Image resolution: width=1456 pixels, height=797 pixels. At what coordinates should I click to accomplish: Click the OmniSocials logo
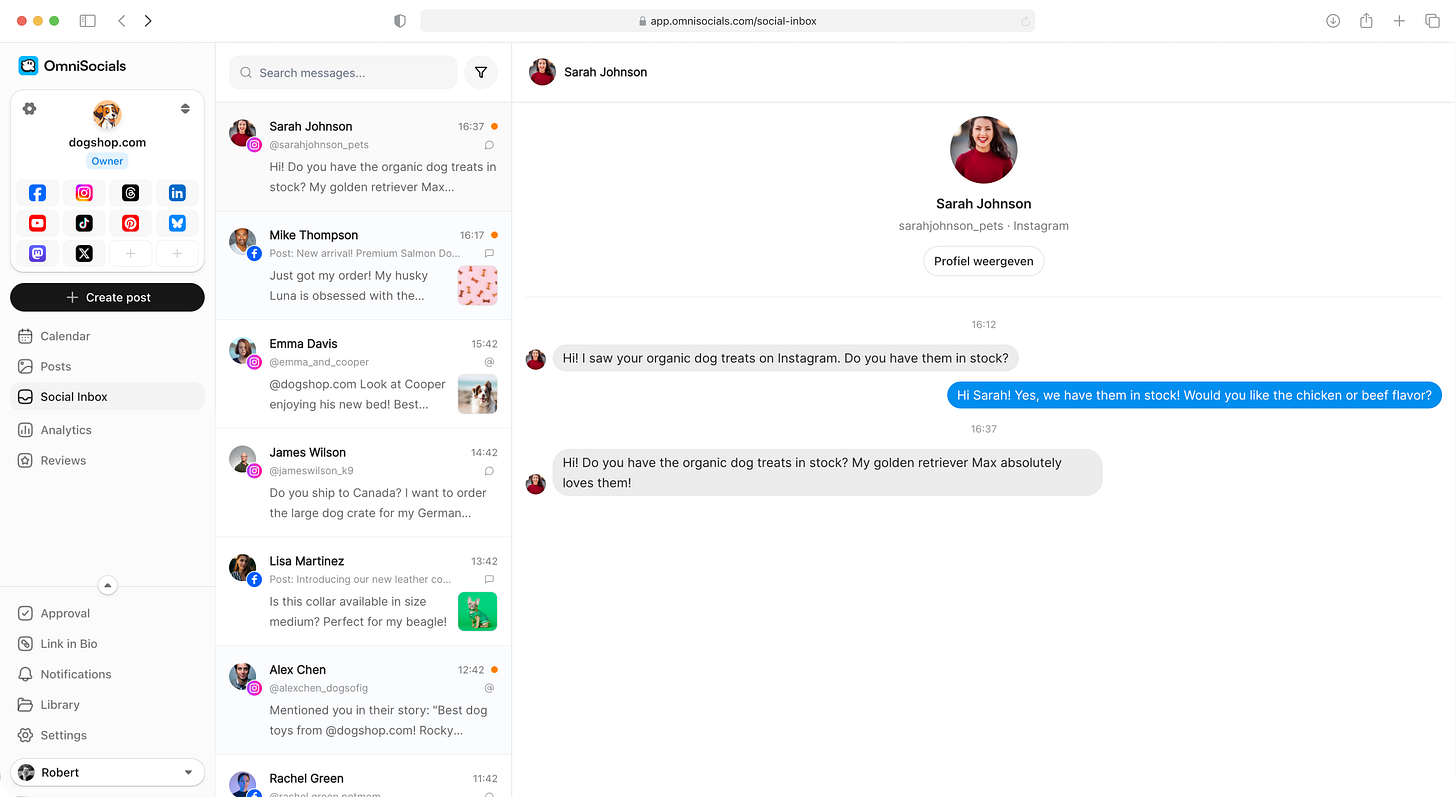[72, 66]
